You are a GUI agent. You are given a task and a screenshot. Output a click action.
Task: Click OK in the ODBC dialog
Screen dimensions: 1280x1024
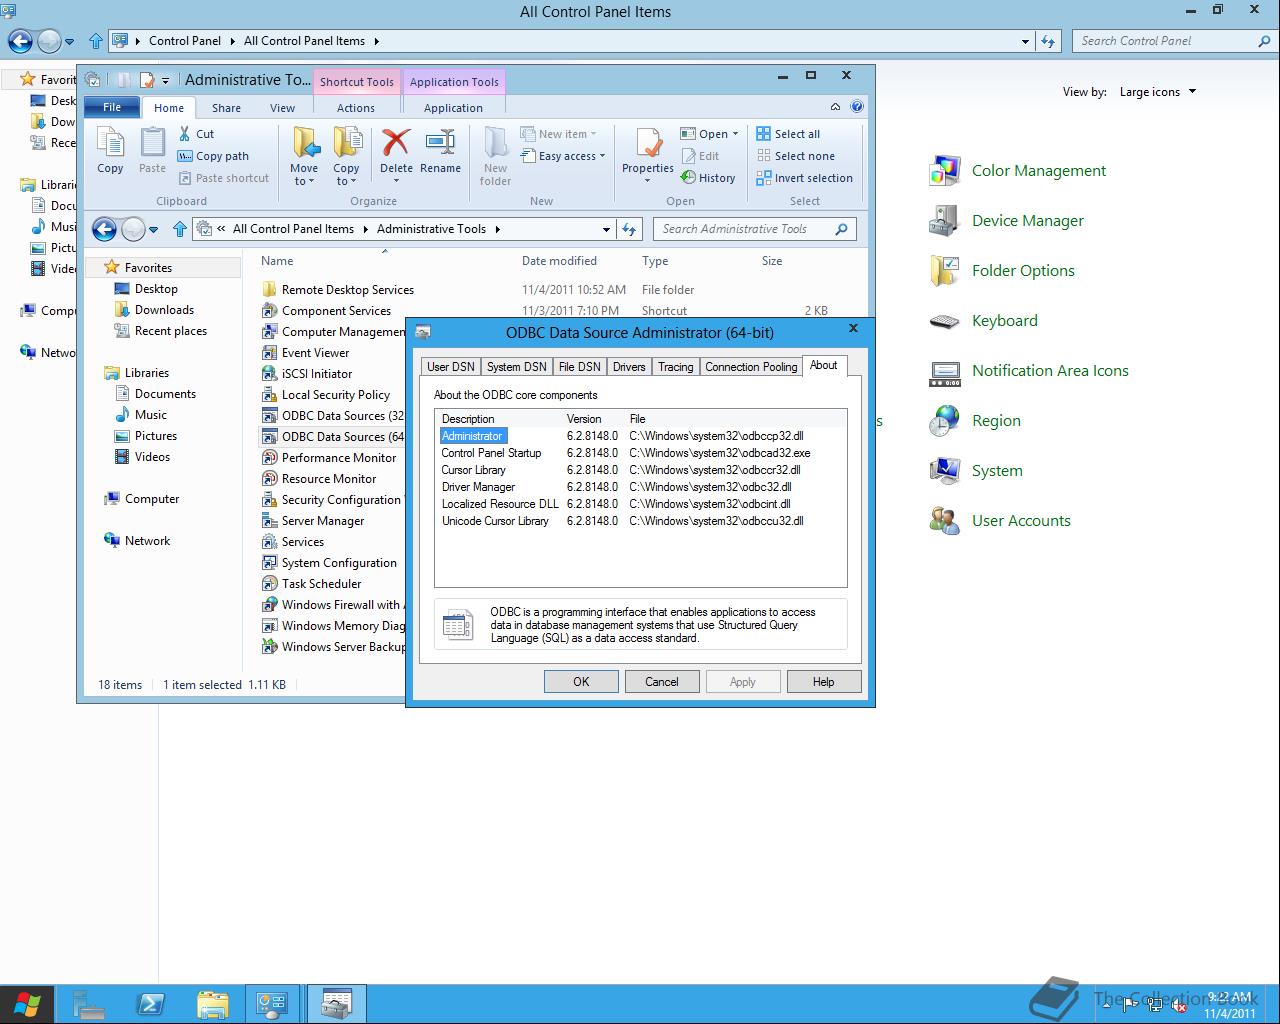point(581,682)
